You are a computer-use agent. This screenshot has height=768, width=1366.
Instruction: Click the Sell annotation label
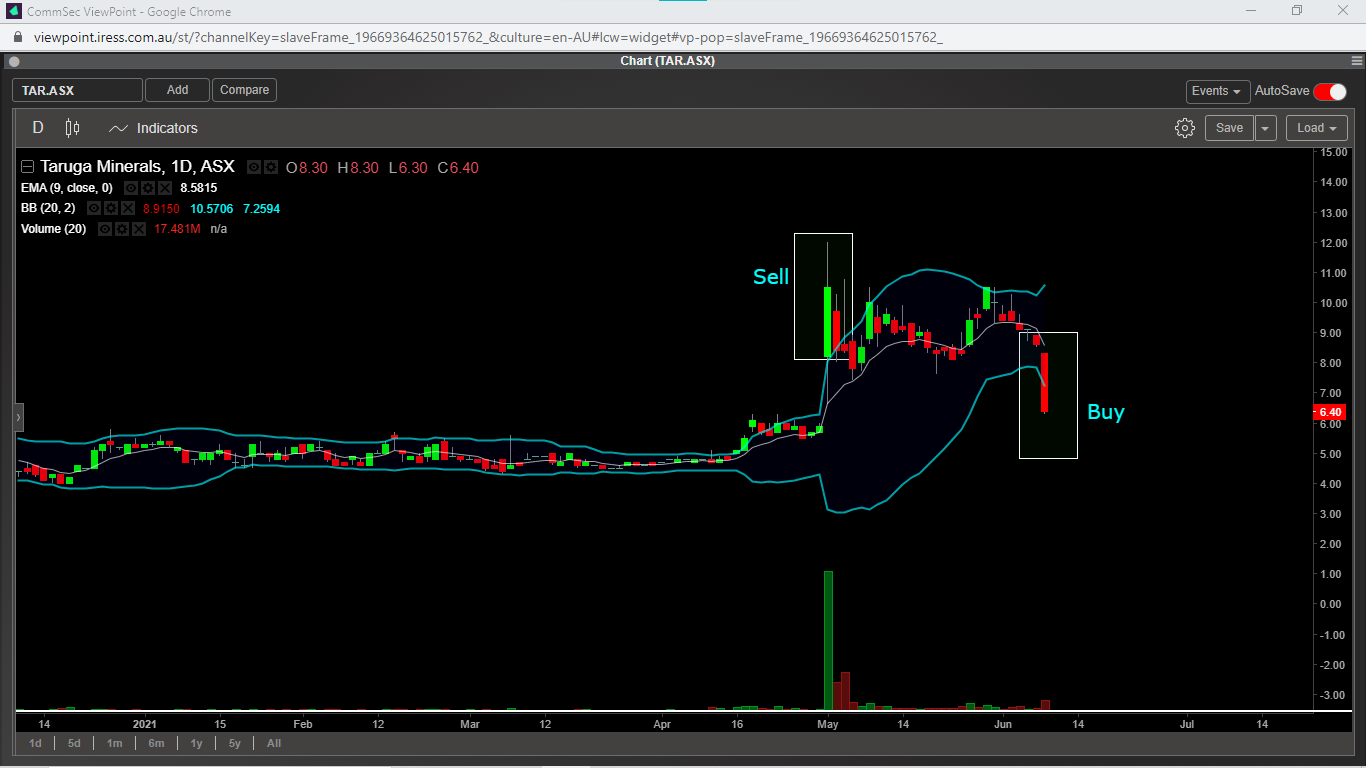(x=771, y=276)
